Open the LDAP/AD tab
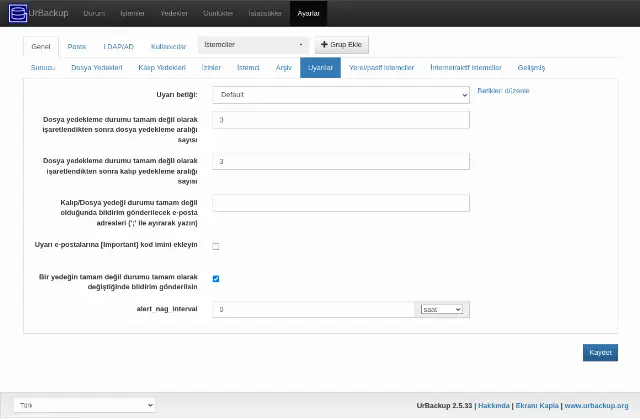This screenshot has width=640, height=420. 118,47
